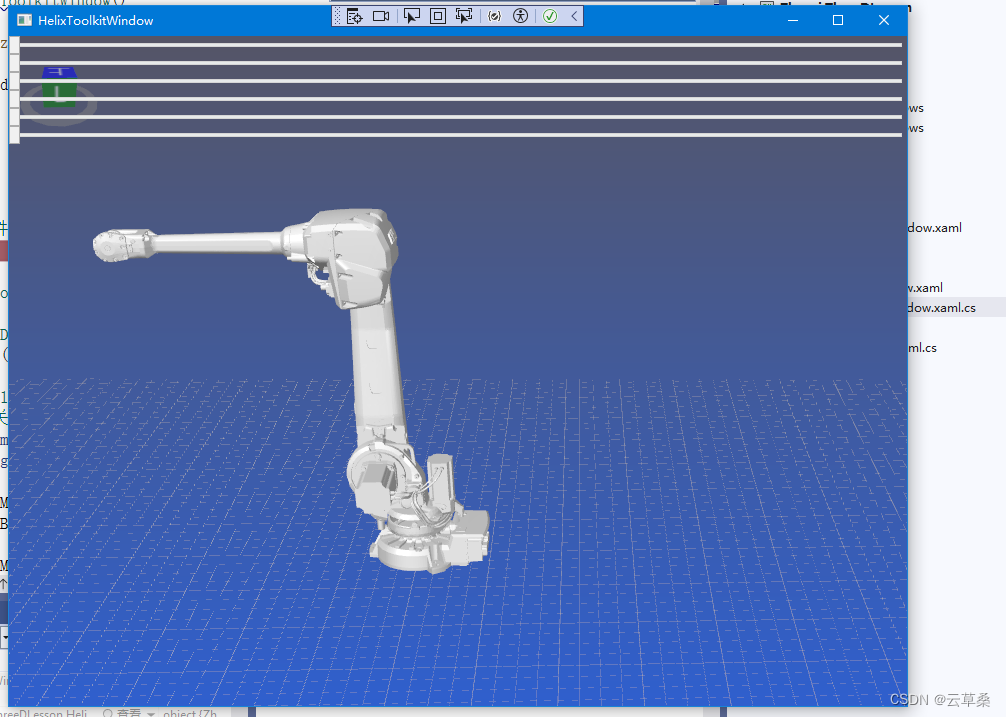Click the green hot reload status checkmark
Screen dimensions: 1006x717
[x=549, y=16]
